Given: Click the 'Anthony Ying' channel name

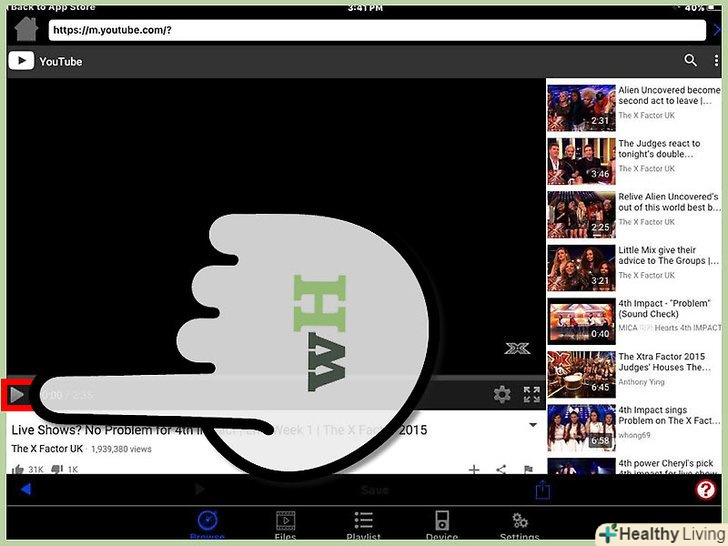Looking at the screenshot, I should coord(641,382).
